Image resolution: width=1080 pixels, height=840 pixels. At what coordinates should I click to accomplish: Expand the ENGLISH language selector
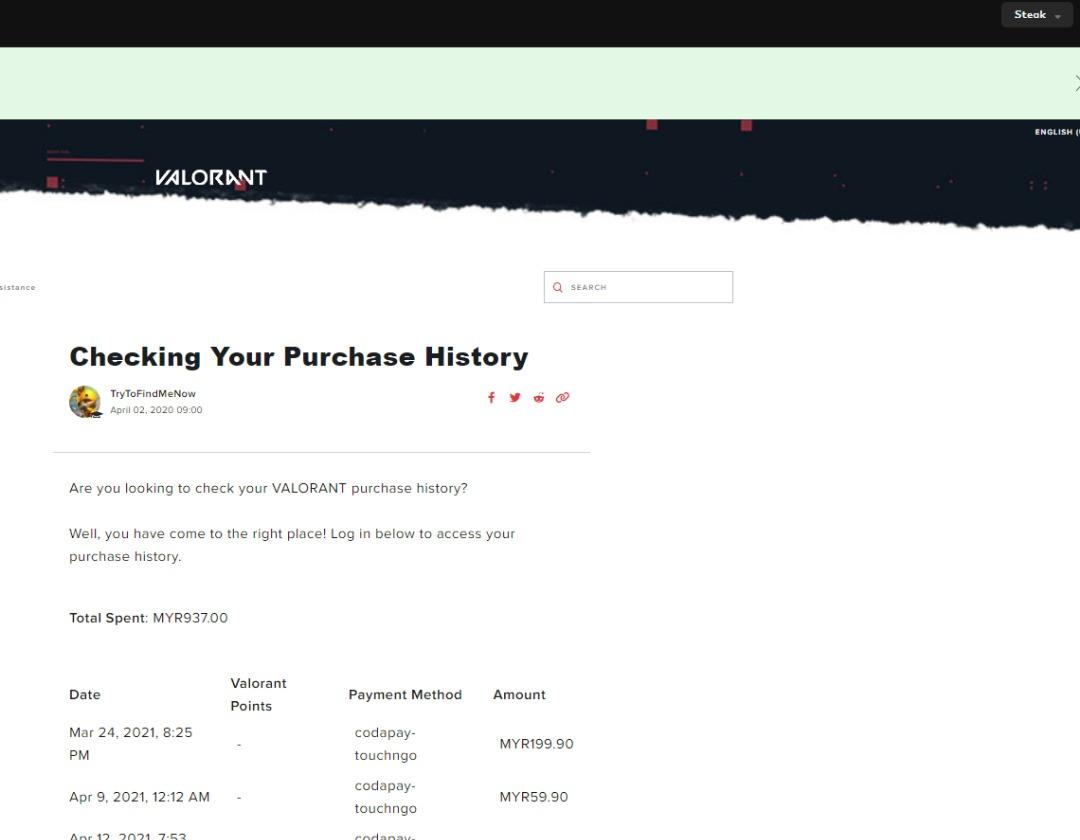point(1055,132)
